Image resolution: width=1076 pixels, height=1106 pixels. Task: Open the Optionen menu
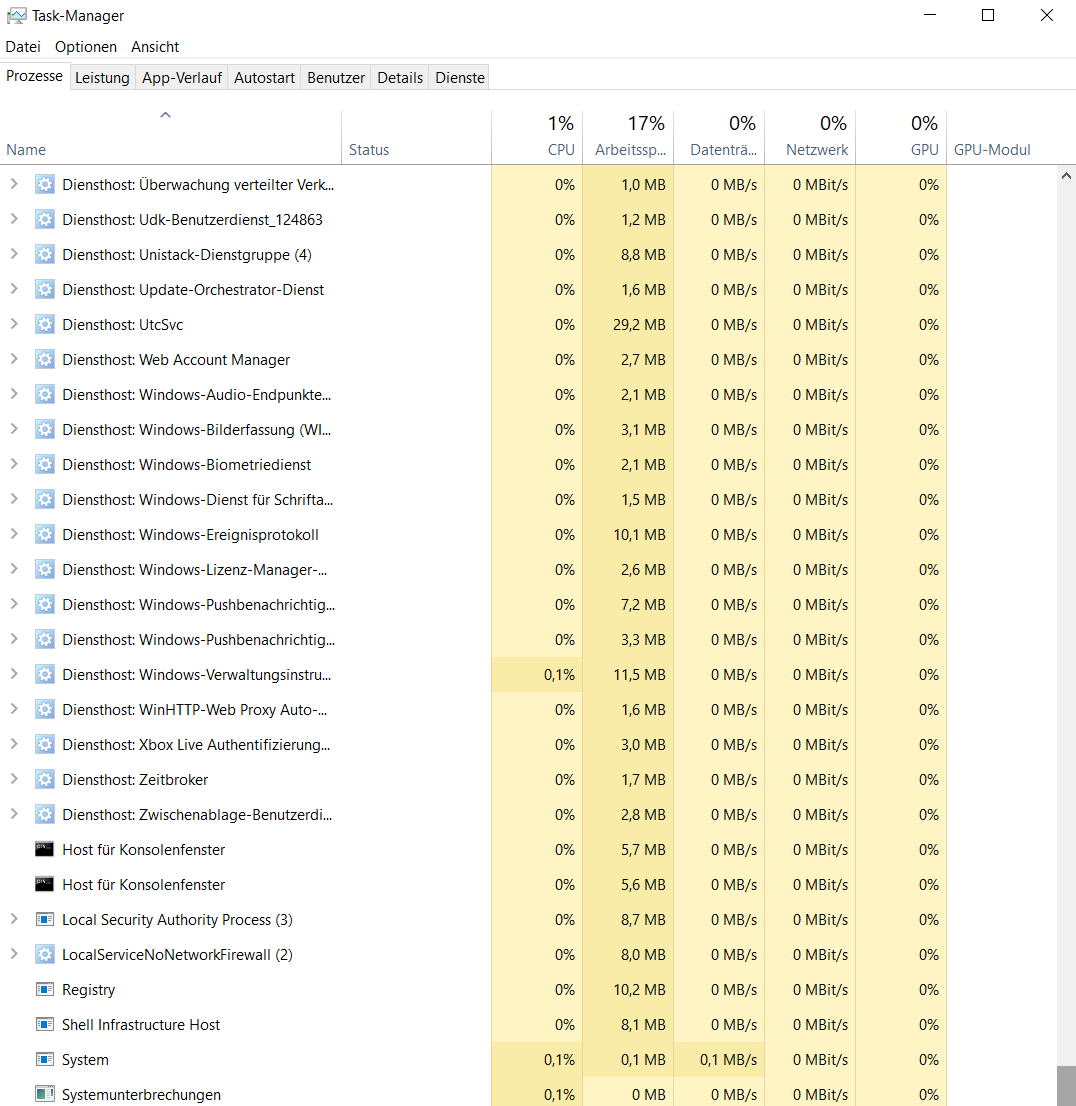(86, 47)
